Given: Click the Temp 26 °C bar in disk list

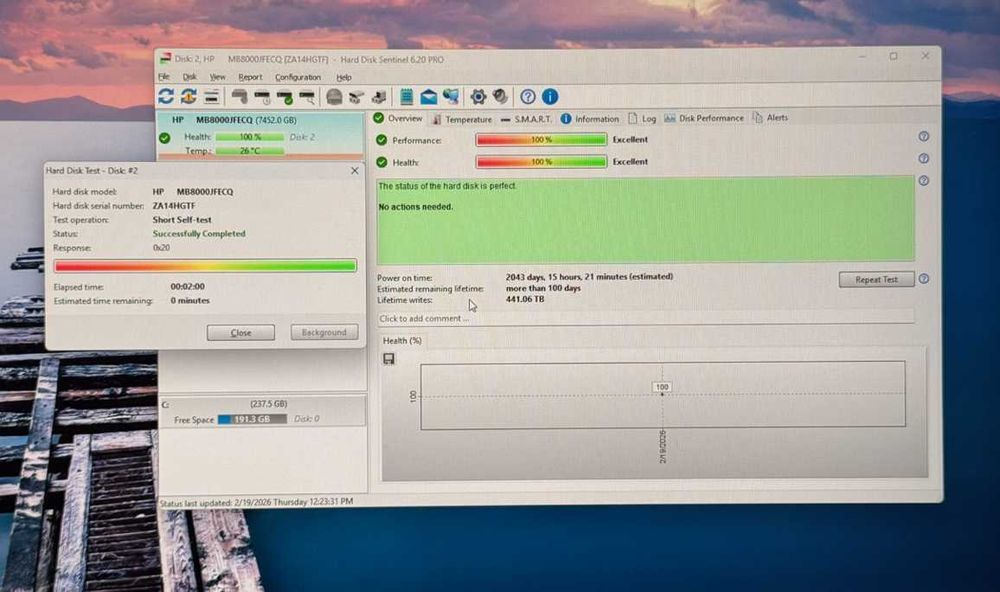Looking at the screenshot, I should click(x=249, y=151).
